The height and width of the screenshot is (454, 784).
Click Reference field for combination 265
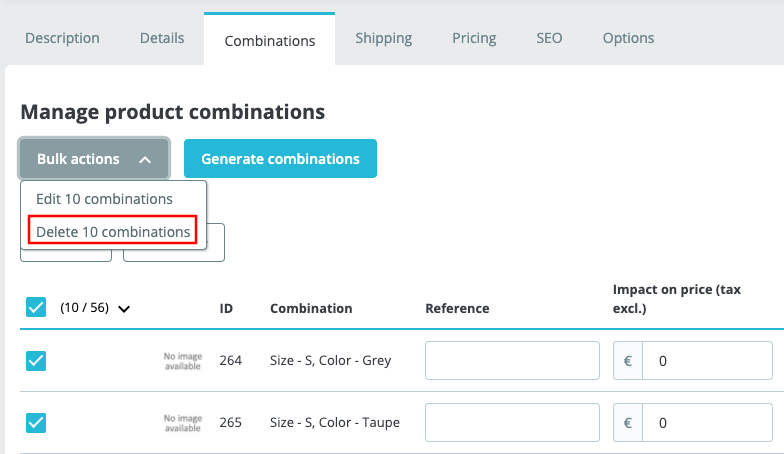[512, 423]
